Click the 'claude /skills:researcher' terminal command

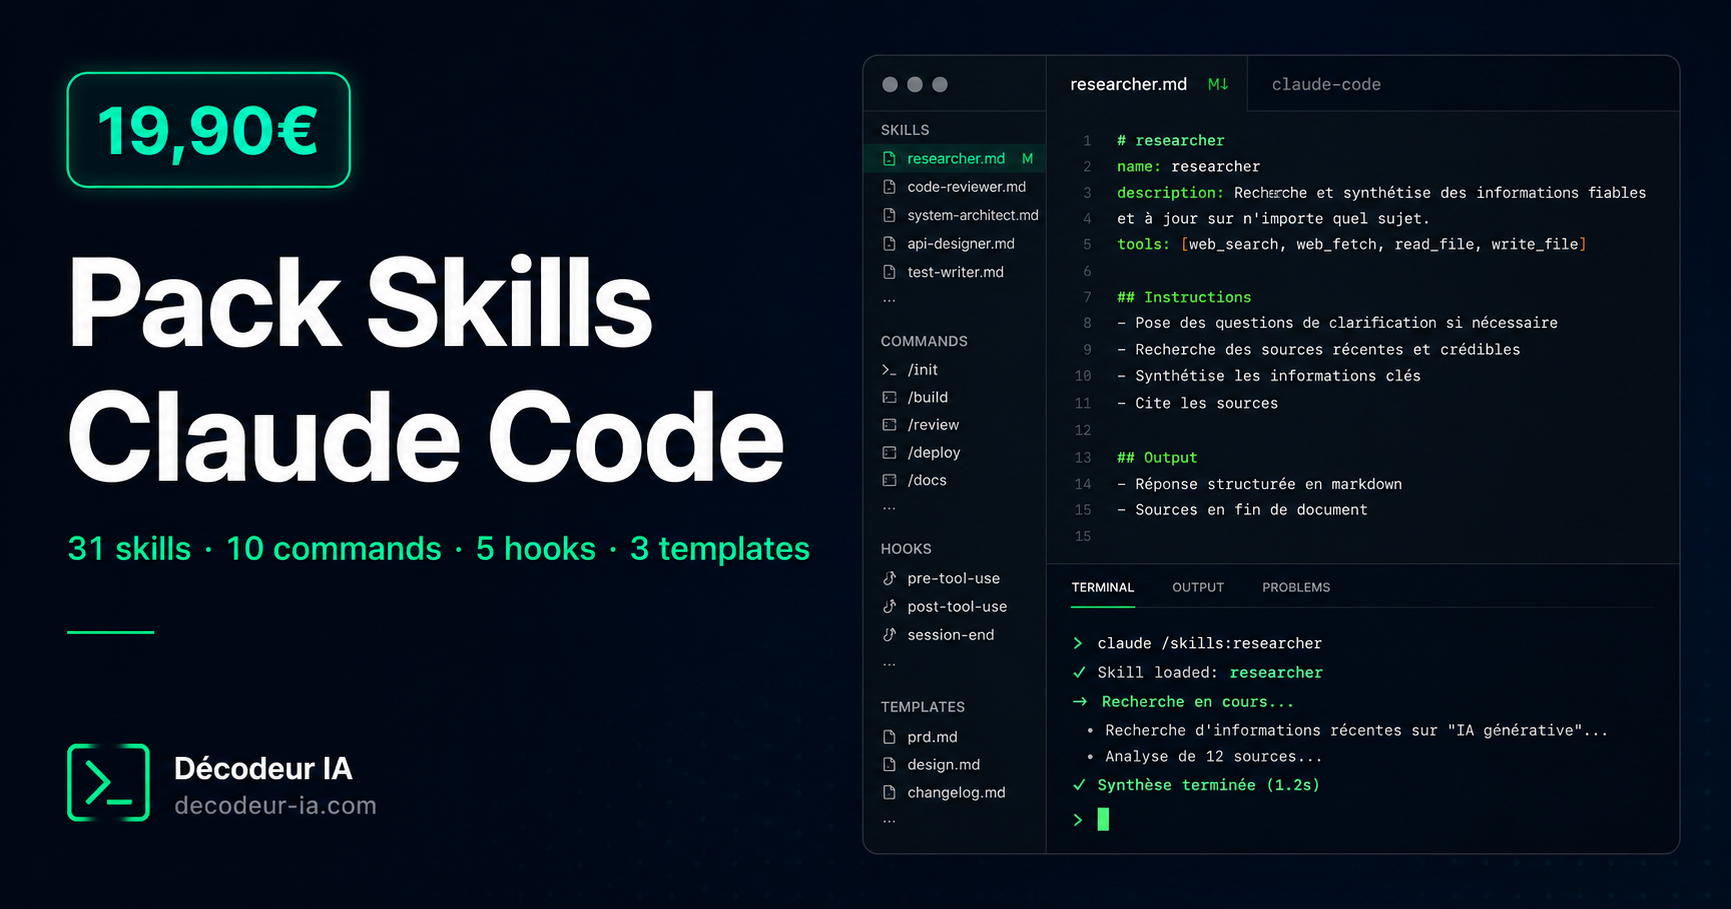coord(1209,644)
